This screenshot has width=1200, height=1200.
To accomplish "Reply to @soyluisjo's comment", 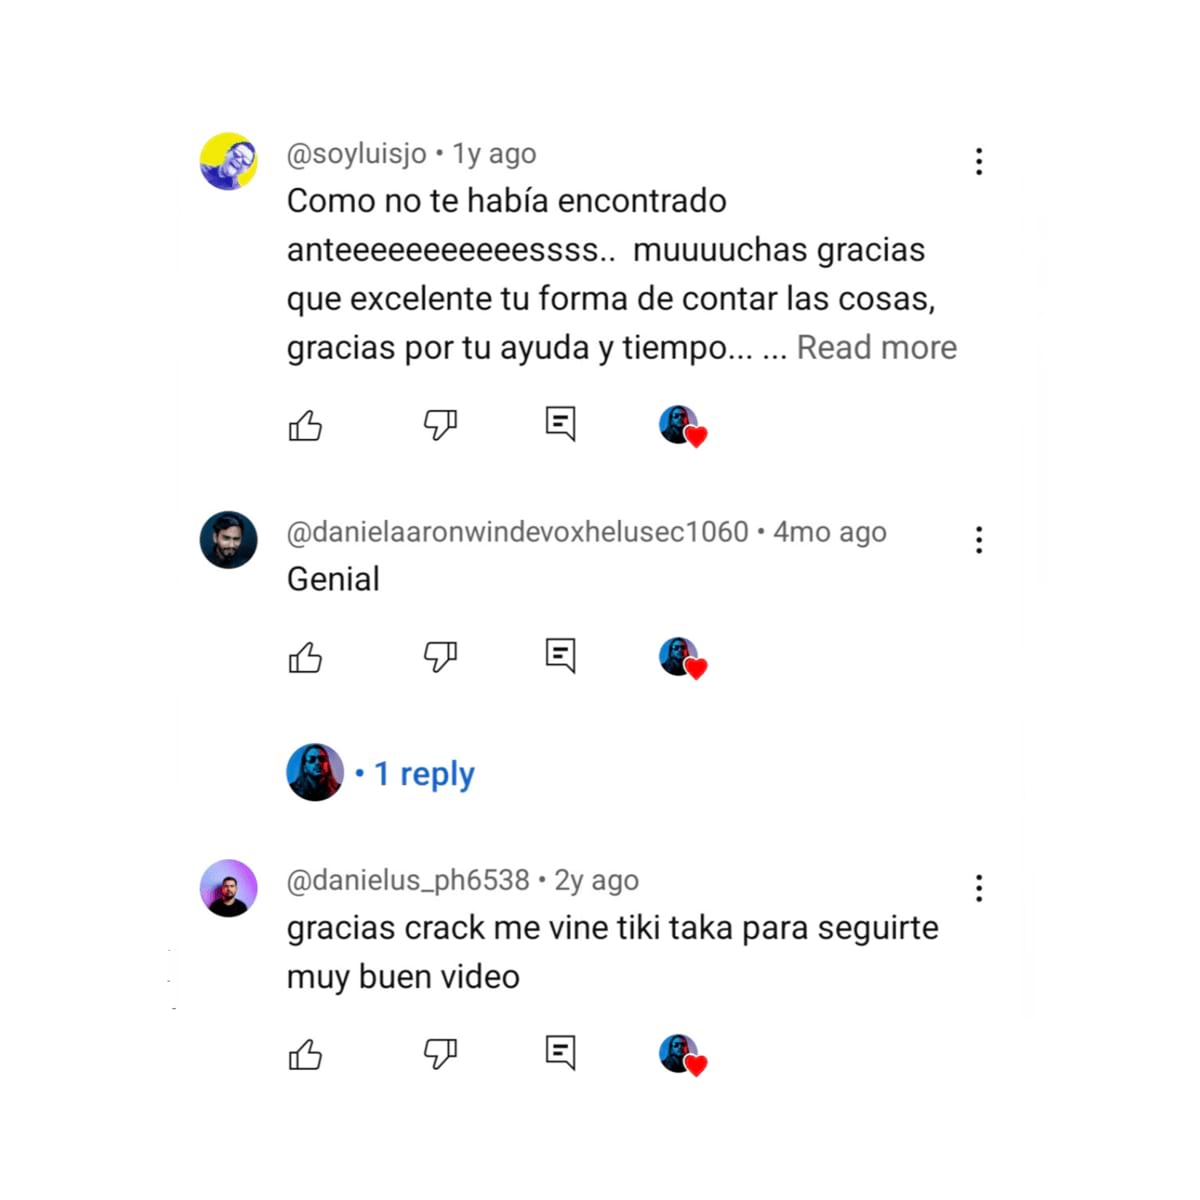I will coord(560,424).
